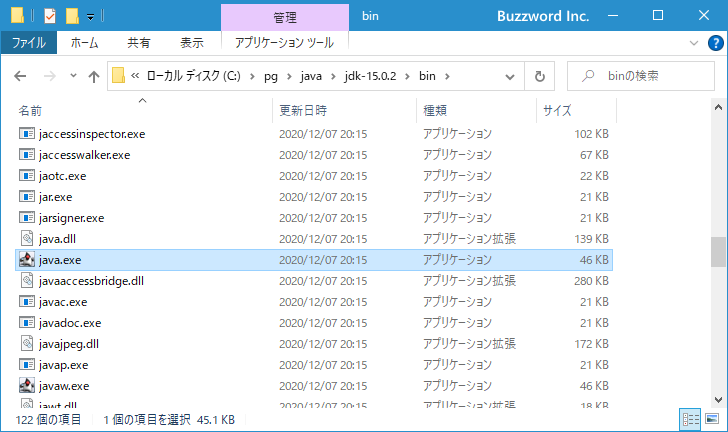This screenshot has width=728, height=432.
Task: Click the 172 KB size value
Action: [592, 344]
